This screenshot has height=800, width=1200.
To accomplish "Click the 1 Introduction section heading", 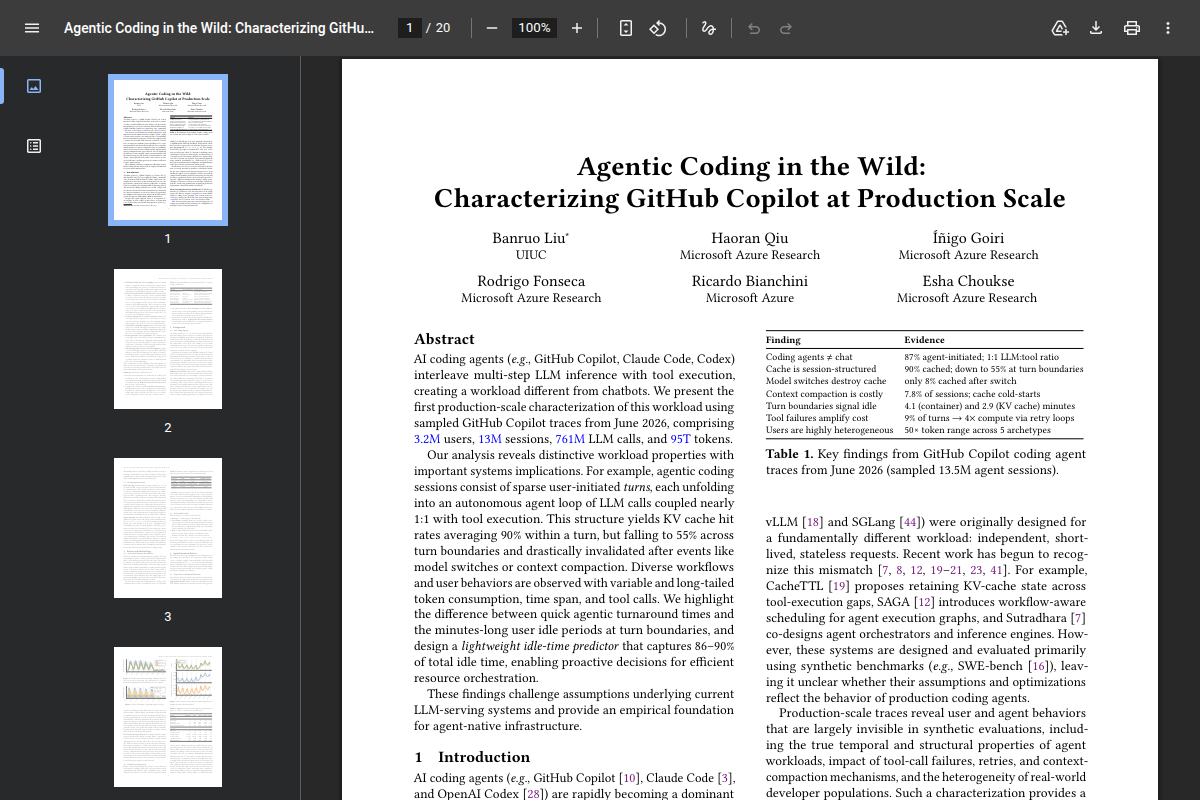I will [472, 757].
